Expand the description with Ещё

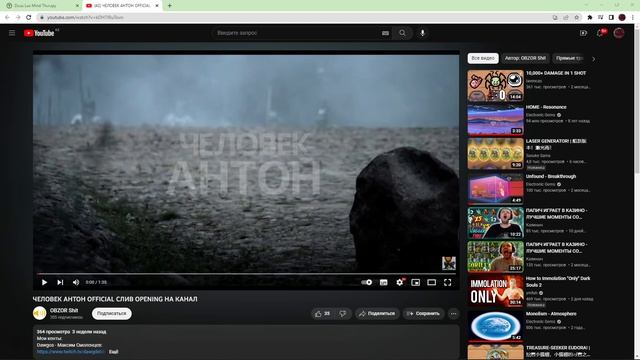tap(113, 351)
